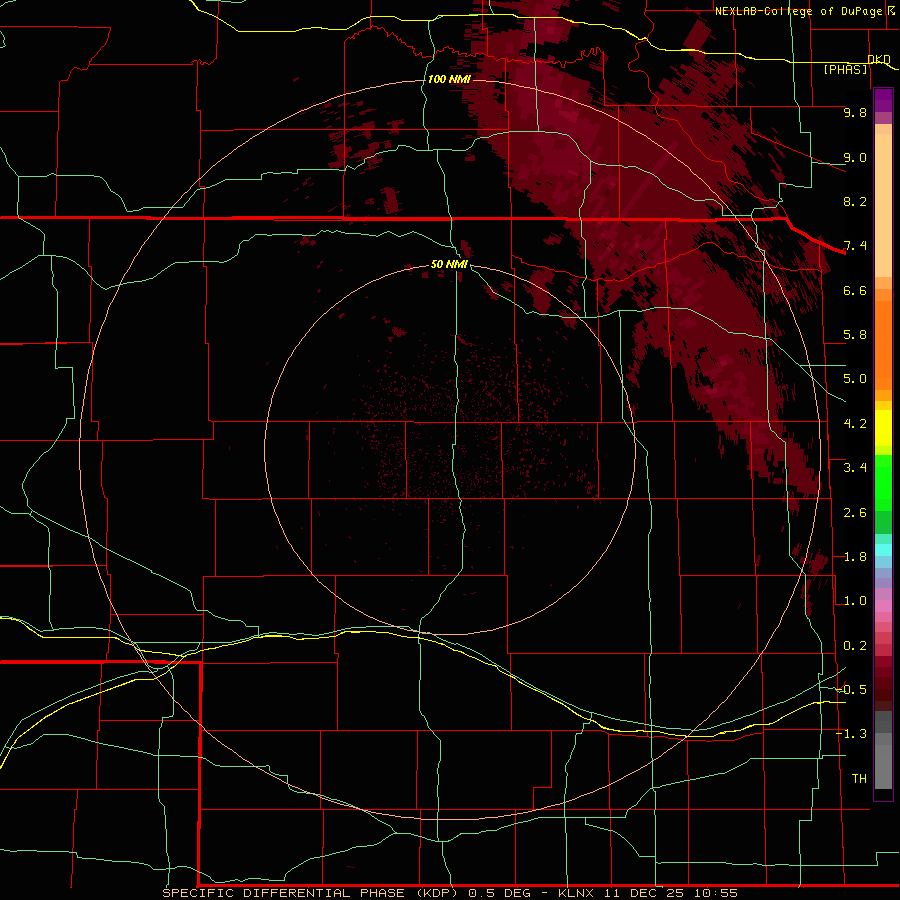Screen dimensions: 900x900
Task: Click the -0.5 value on the color scale
Action: (x=851, y=690)
